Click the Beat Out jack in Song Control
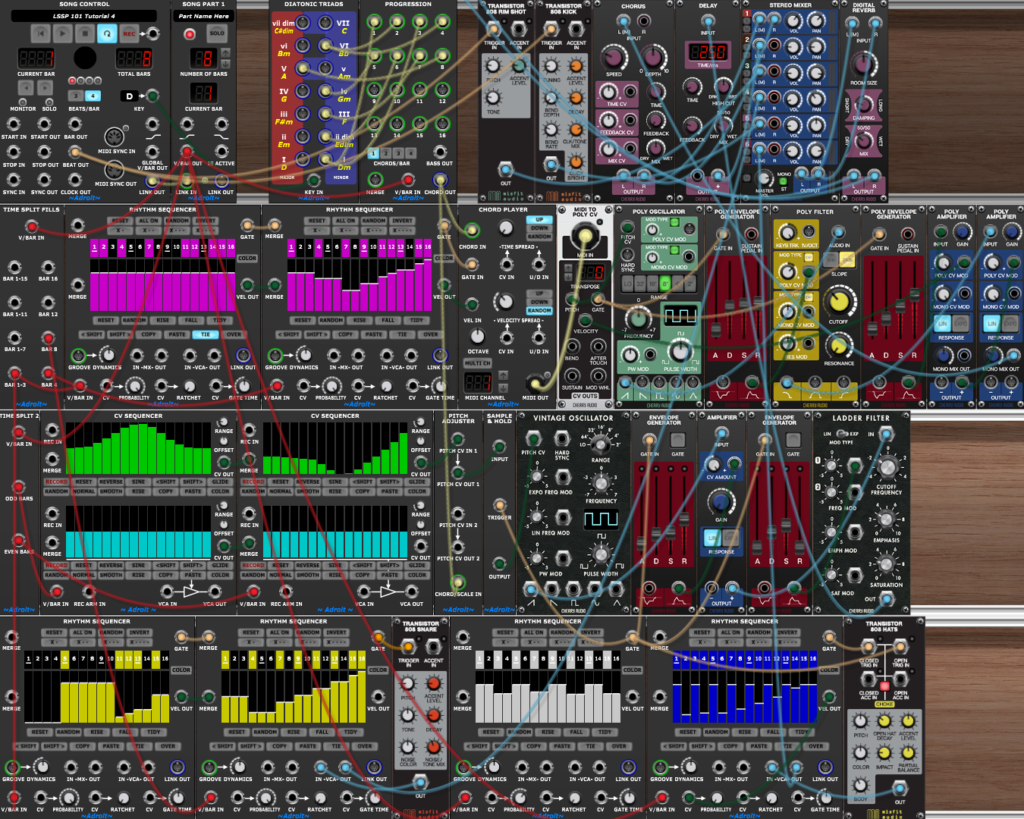Screen dimensions: 1024x819 tap(75, 152)
